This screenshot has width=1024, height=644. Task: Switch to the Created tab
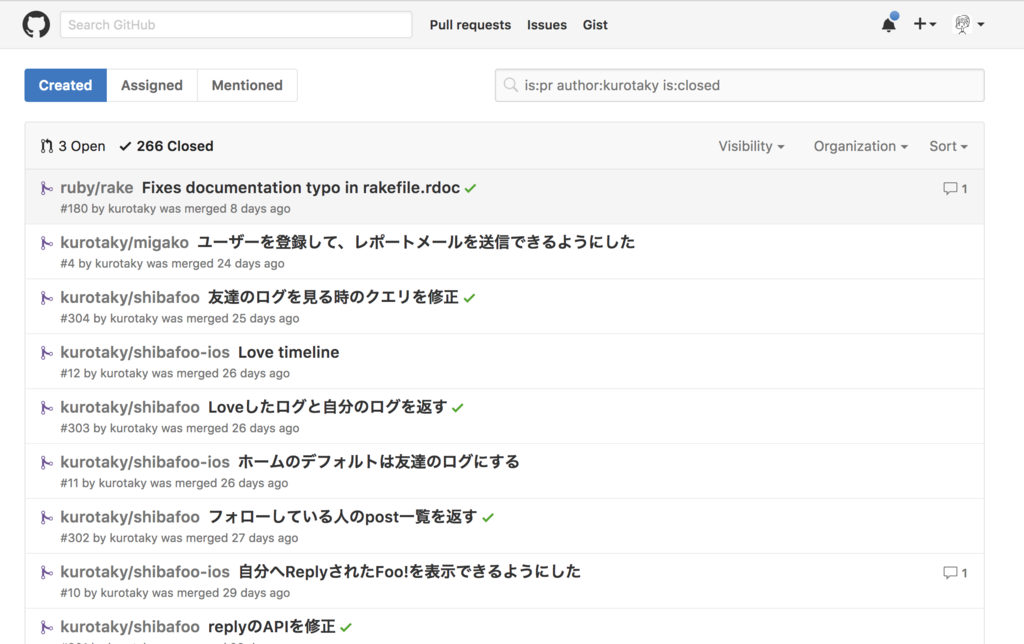tap(65, 85)
